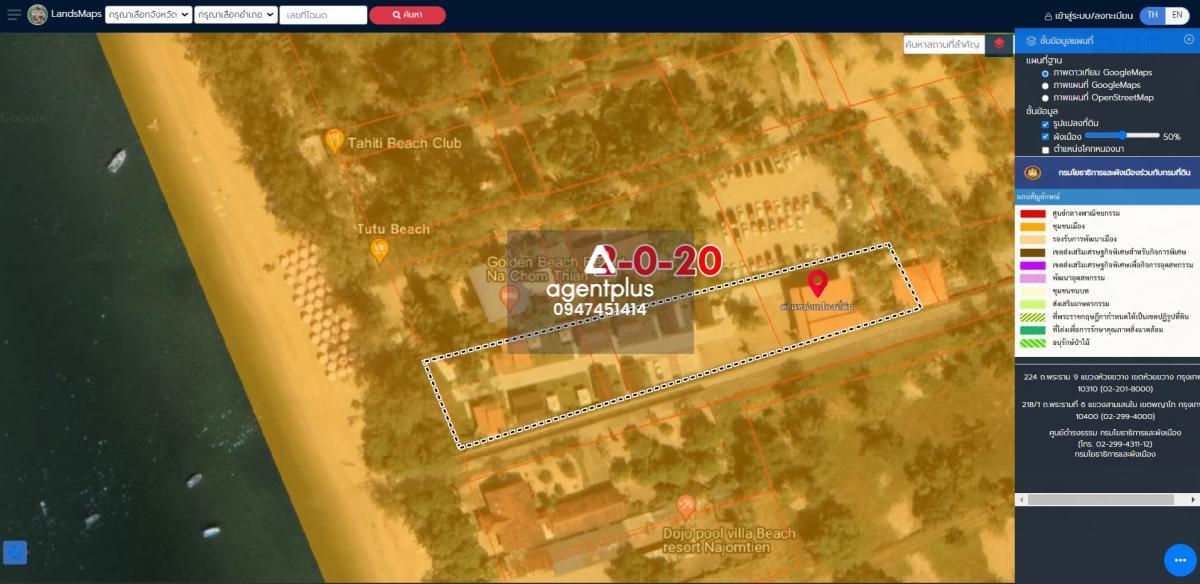Select OpenStreetMap base map
Image resolution: width=1200 pixels, height=584 pixels.
click(x=1045, y=98)
